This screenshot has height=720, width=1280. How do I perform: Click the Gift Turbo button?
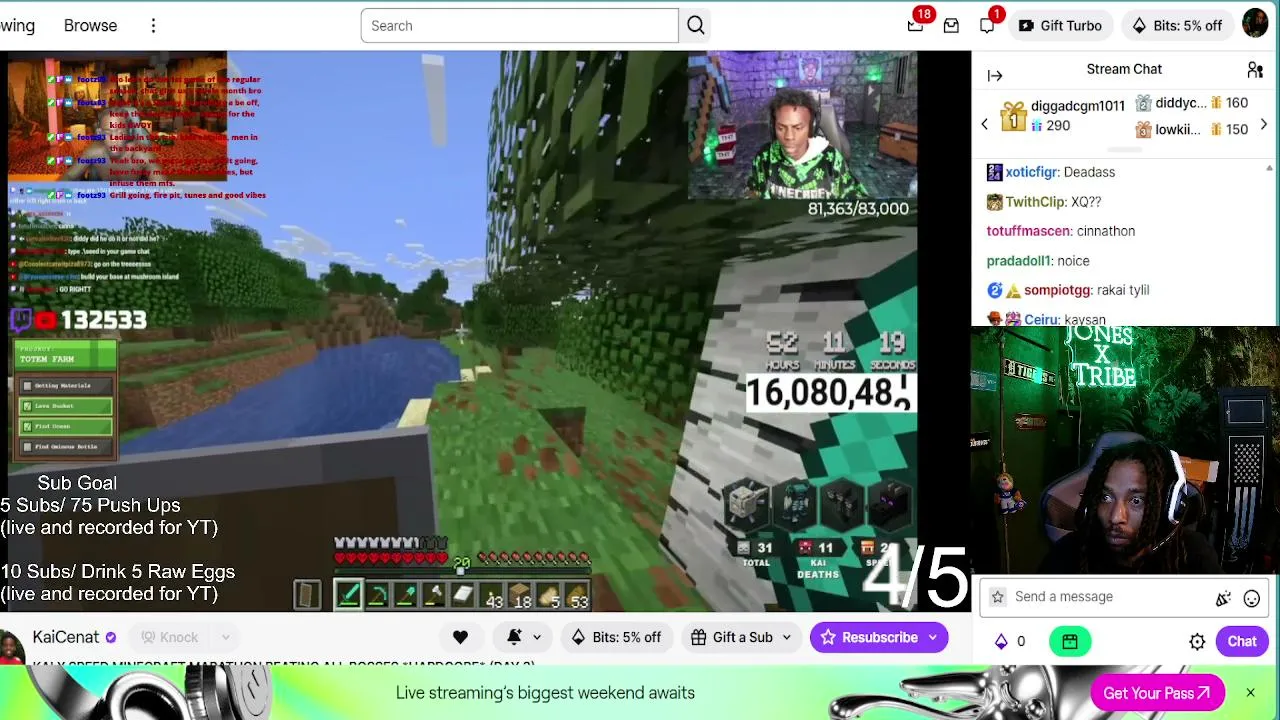click(x=1060, y=26)
